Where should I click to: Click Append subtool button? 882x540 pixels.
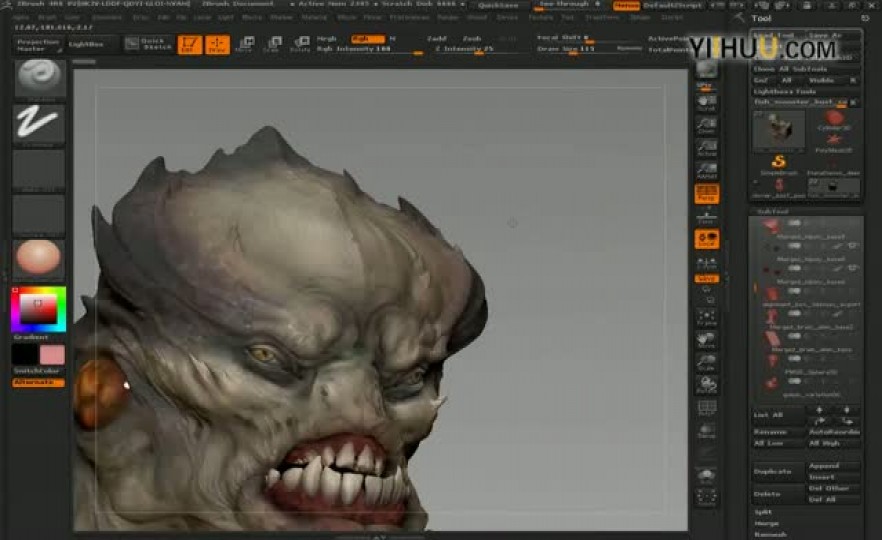(834, 466)
